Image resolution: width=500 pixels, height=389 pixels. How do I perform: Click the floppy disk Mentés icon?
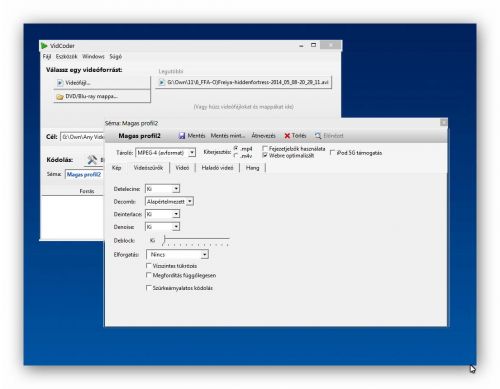(x=182, y=136)
